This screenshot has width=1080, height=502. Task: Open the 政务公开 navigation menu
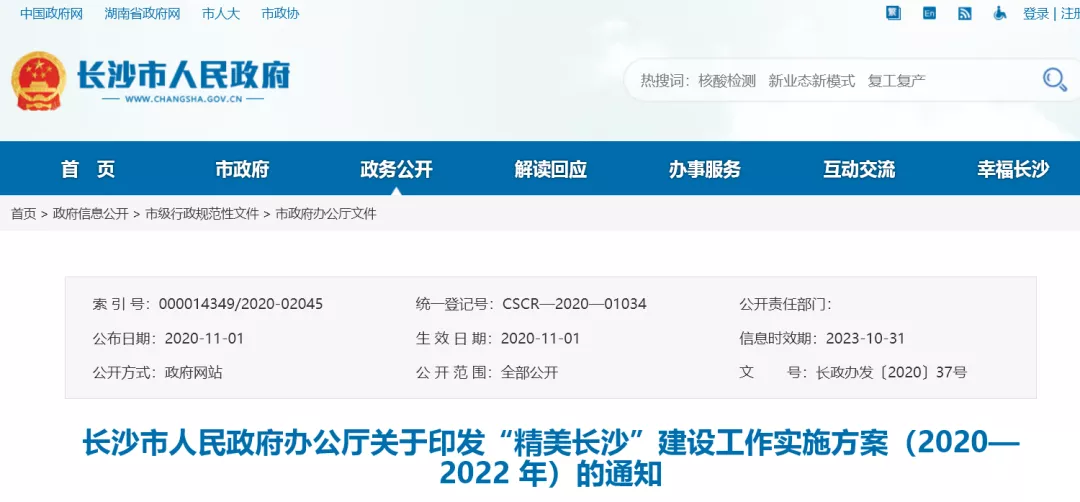[396, 169]
